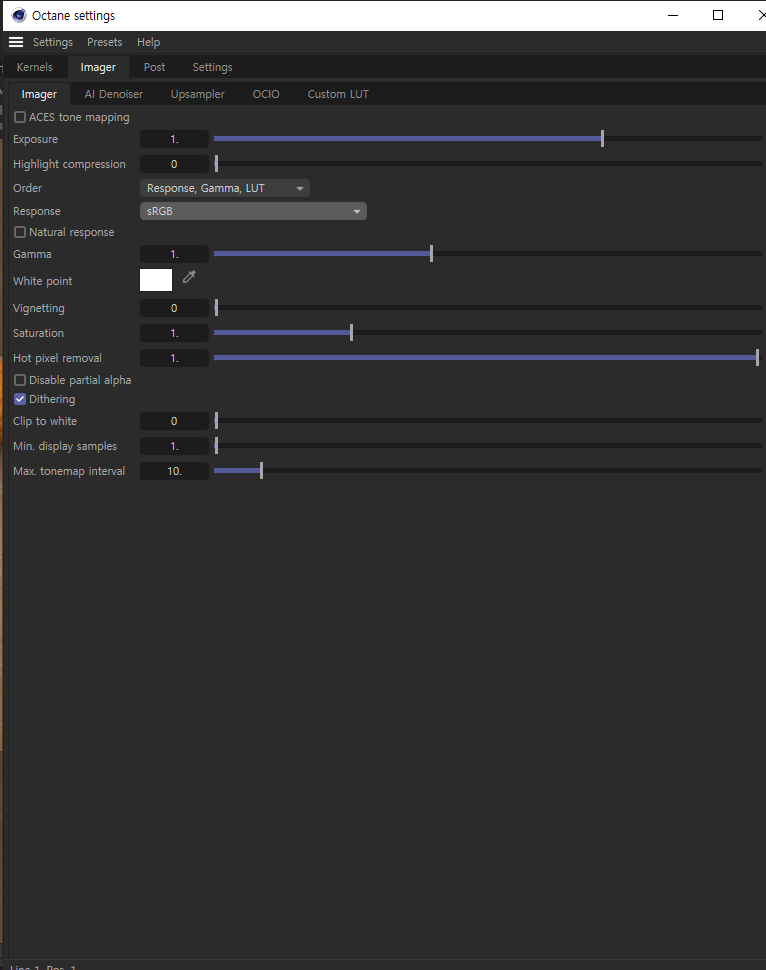Open the Presets menu
The height and width of the screenshot is (970, 766).
104,42
